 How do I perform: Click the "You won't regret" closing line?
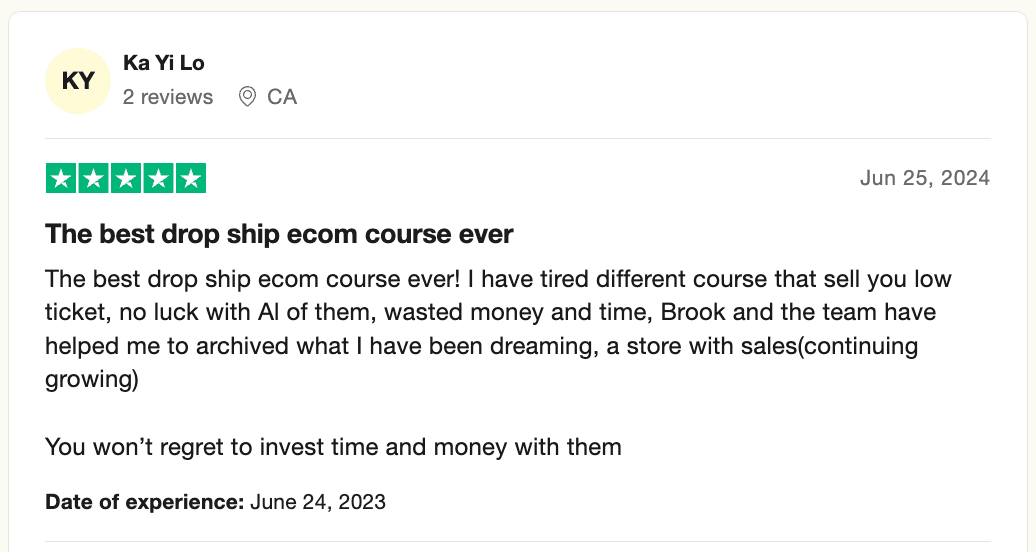(333, 446)
